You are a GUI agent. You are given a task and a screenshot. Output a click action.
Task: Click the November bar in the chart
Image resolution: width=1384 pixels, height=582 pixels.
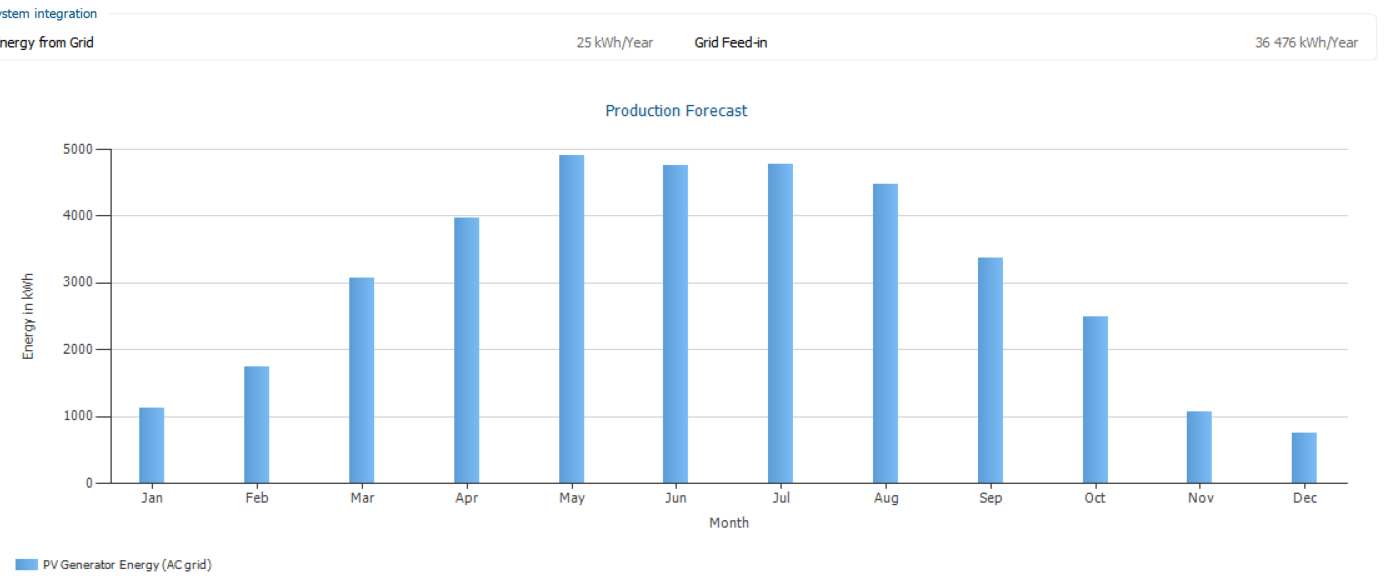[x=1199, y=447]
